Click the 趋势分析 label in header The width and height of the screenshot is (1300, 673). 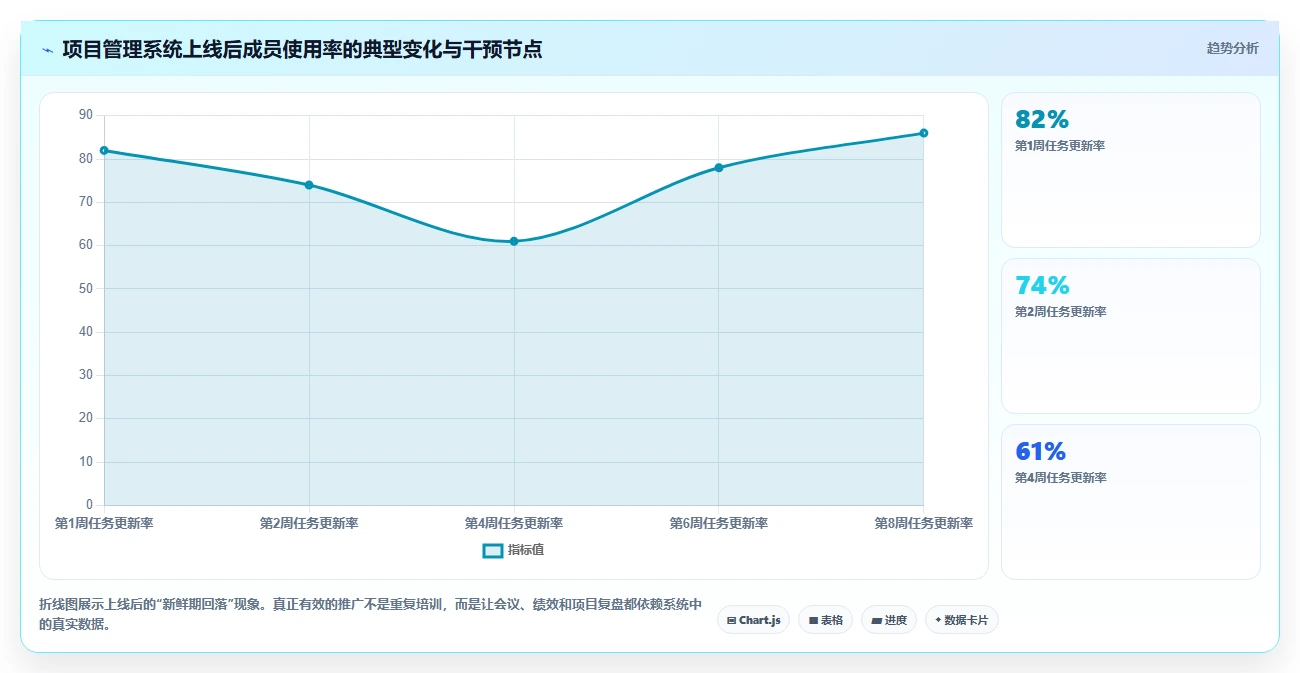(x=1232, y=48)
